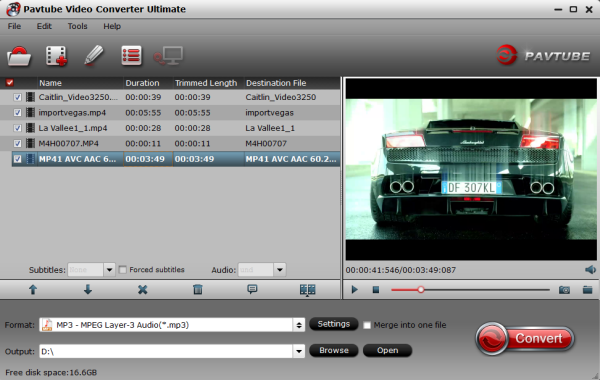600x380 pixels.
Task: Click the D:\ output path field
Action: 166,351
